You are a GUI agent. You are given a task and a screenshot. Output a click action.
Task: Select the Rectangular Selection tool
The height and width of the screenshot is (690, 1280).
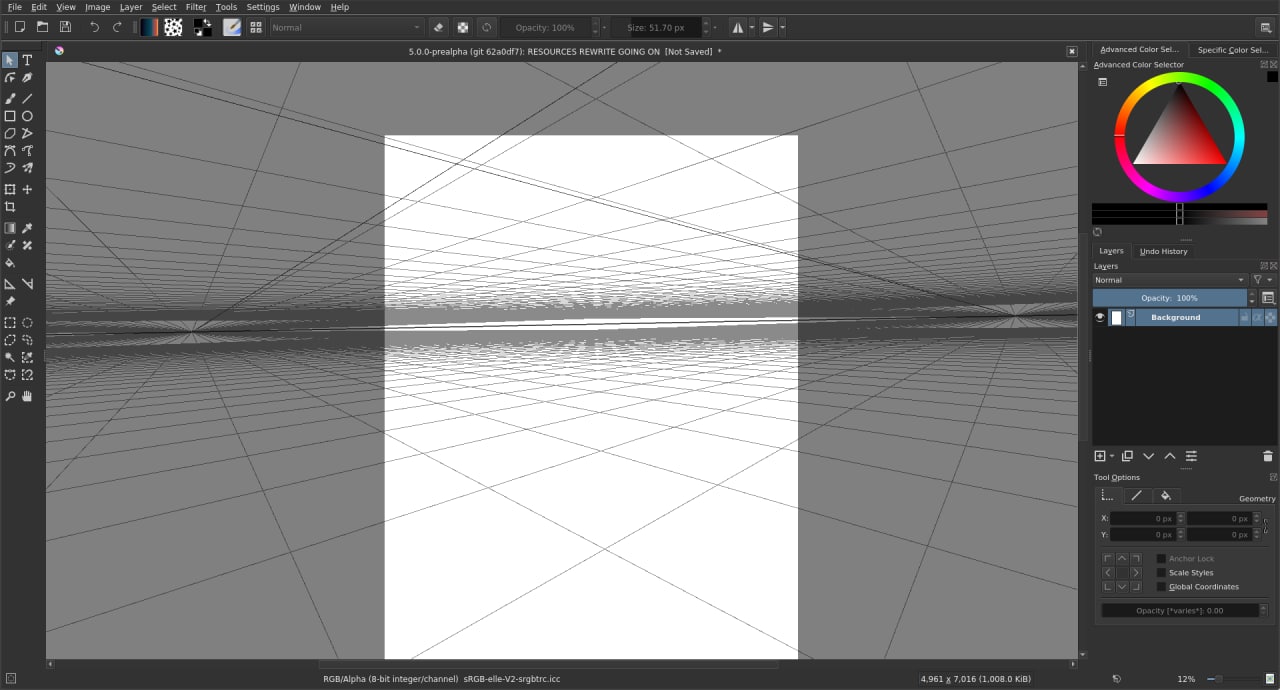[10, 323]
